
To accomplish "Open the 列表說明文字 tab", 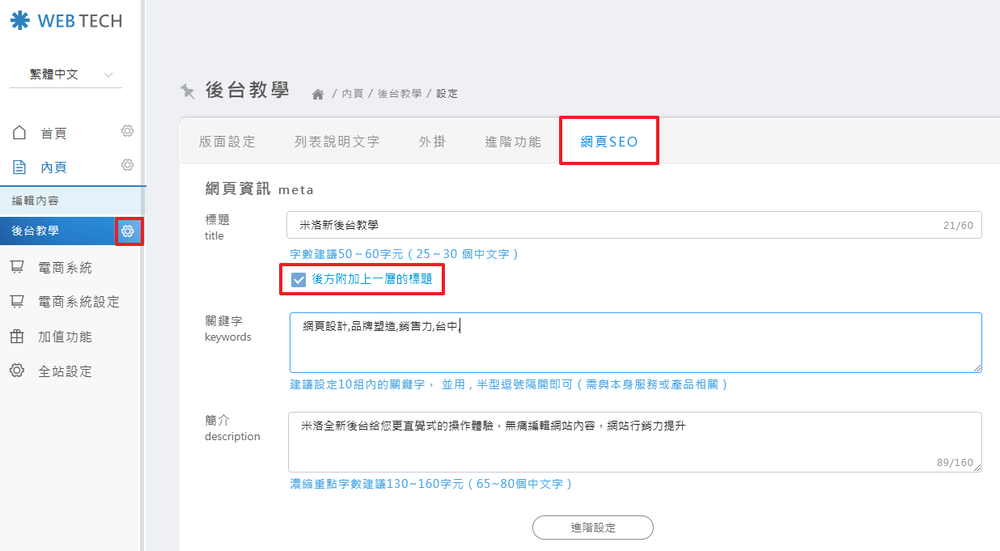I will (337, 142).
